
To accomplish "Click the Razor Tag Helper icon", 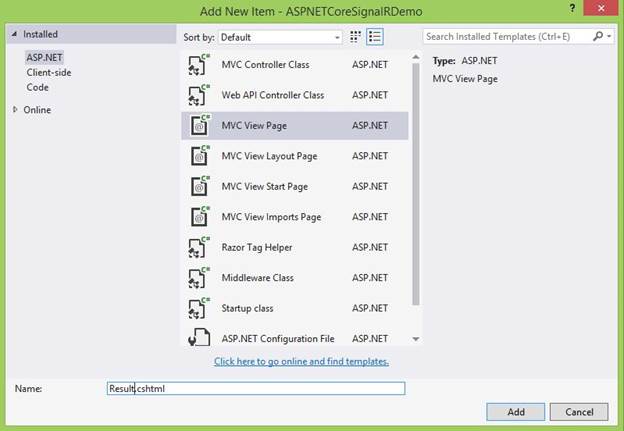I will 199,248.
